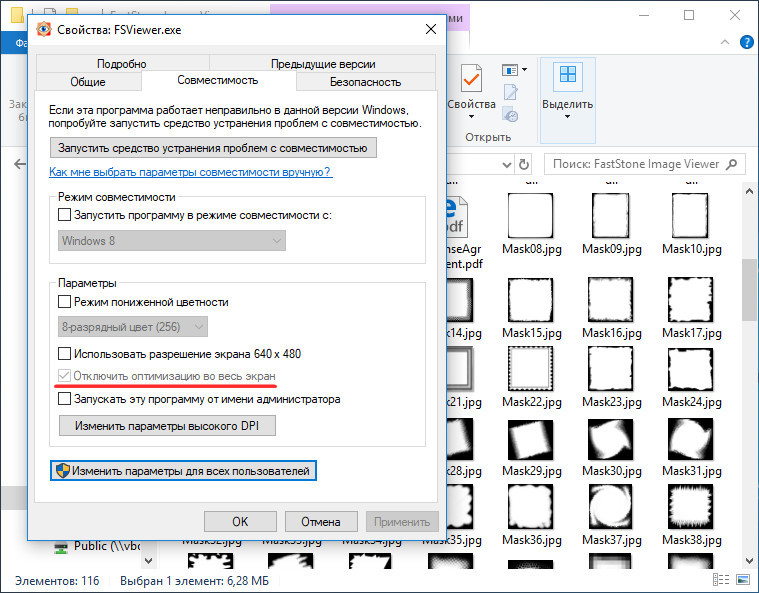759x593 pixels.
Task: Select the Совместимость tab
Action: (x=218, y=80)
